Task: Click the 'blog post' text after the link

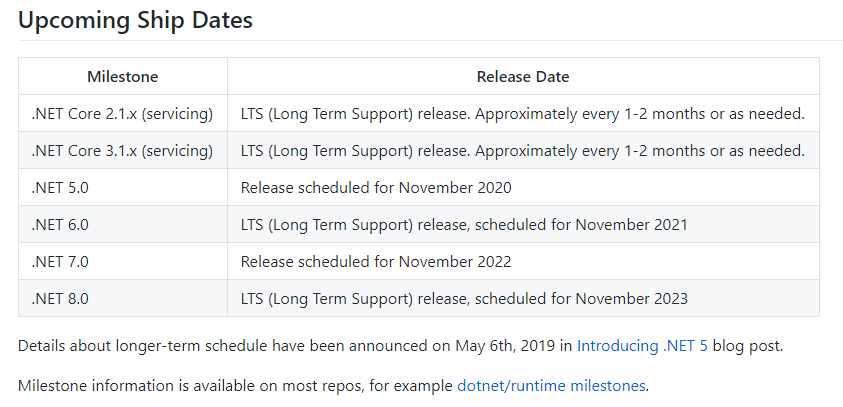Action: point(747,346)
